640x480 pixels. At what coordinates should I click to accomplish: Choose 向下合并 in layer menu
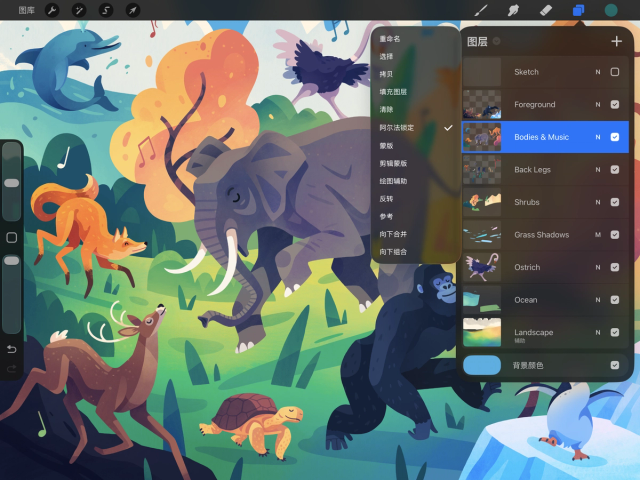(393, 234)
